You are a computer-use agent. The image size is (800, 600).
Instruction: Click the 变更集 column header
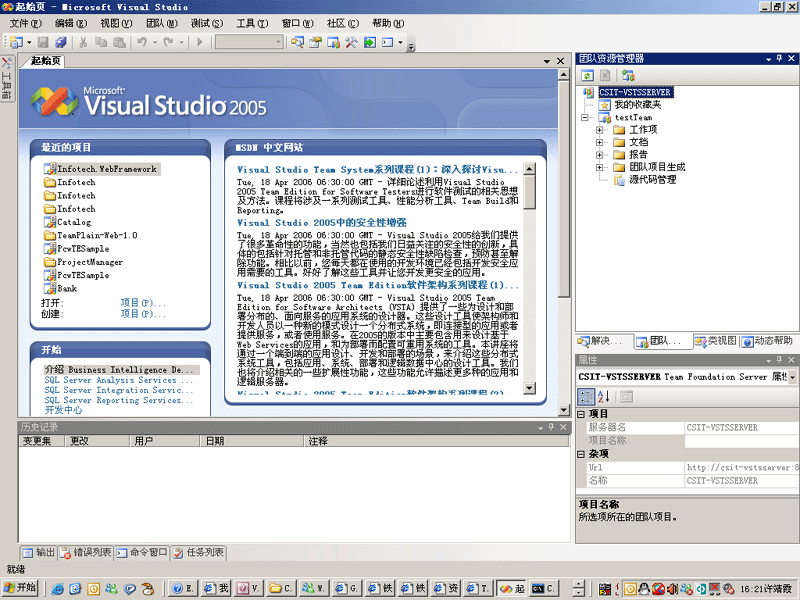point(41,441)
